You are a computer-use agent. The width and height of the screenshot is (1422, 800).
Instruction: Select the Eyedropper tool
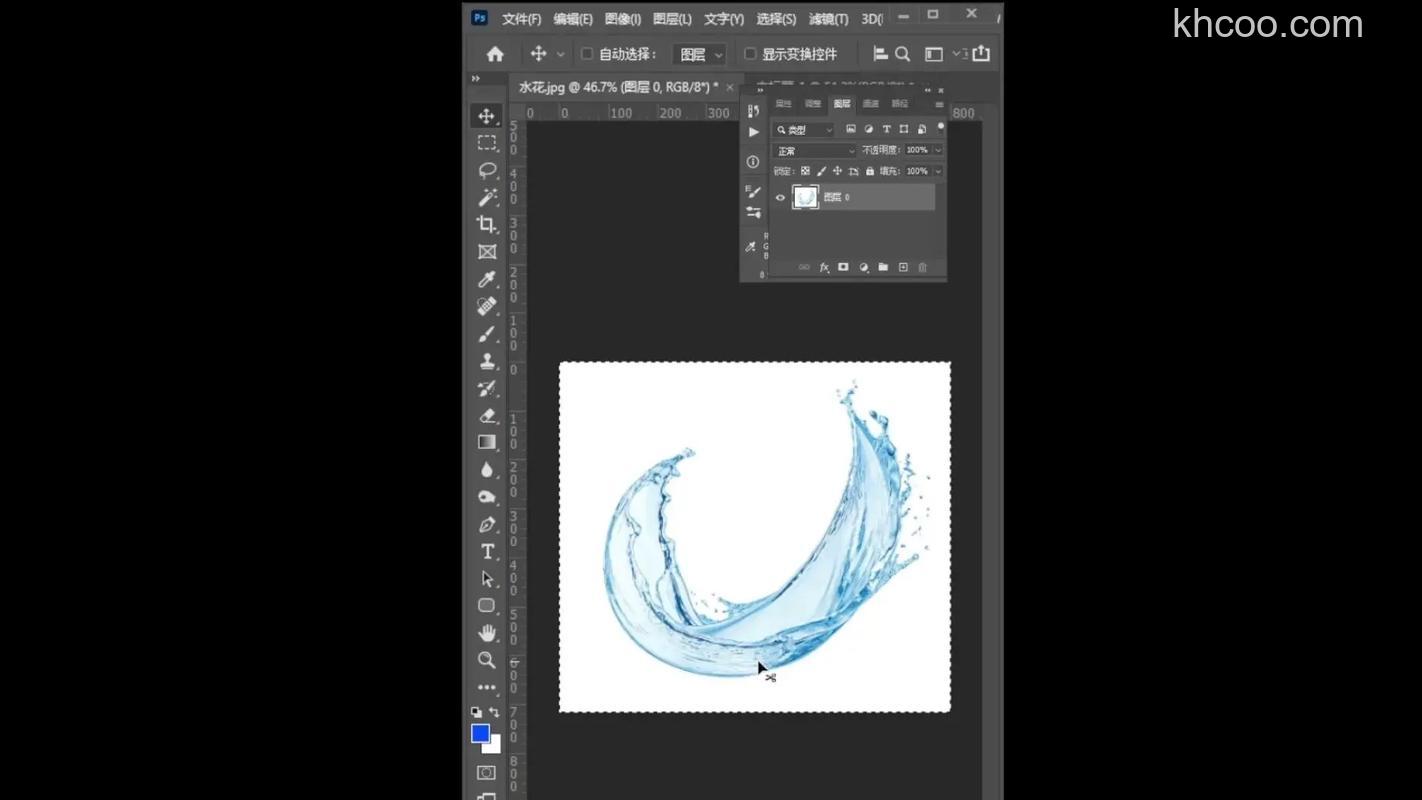coord(487,279)
